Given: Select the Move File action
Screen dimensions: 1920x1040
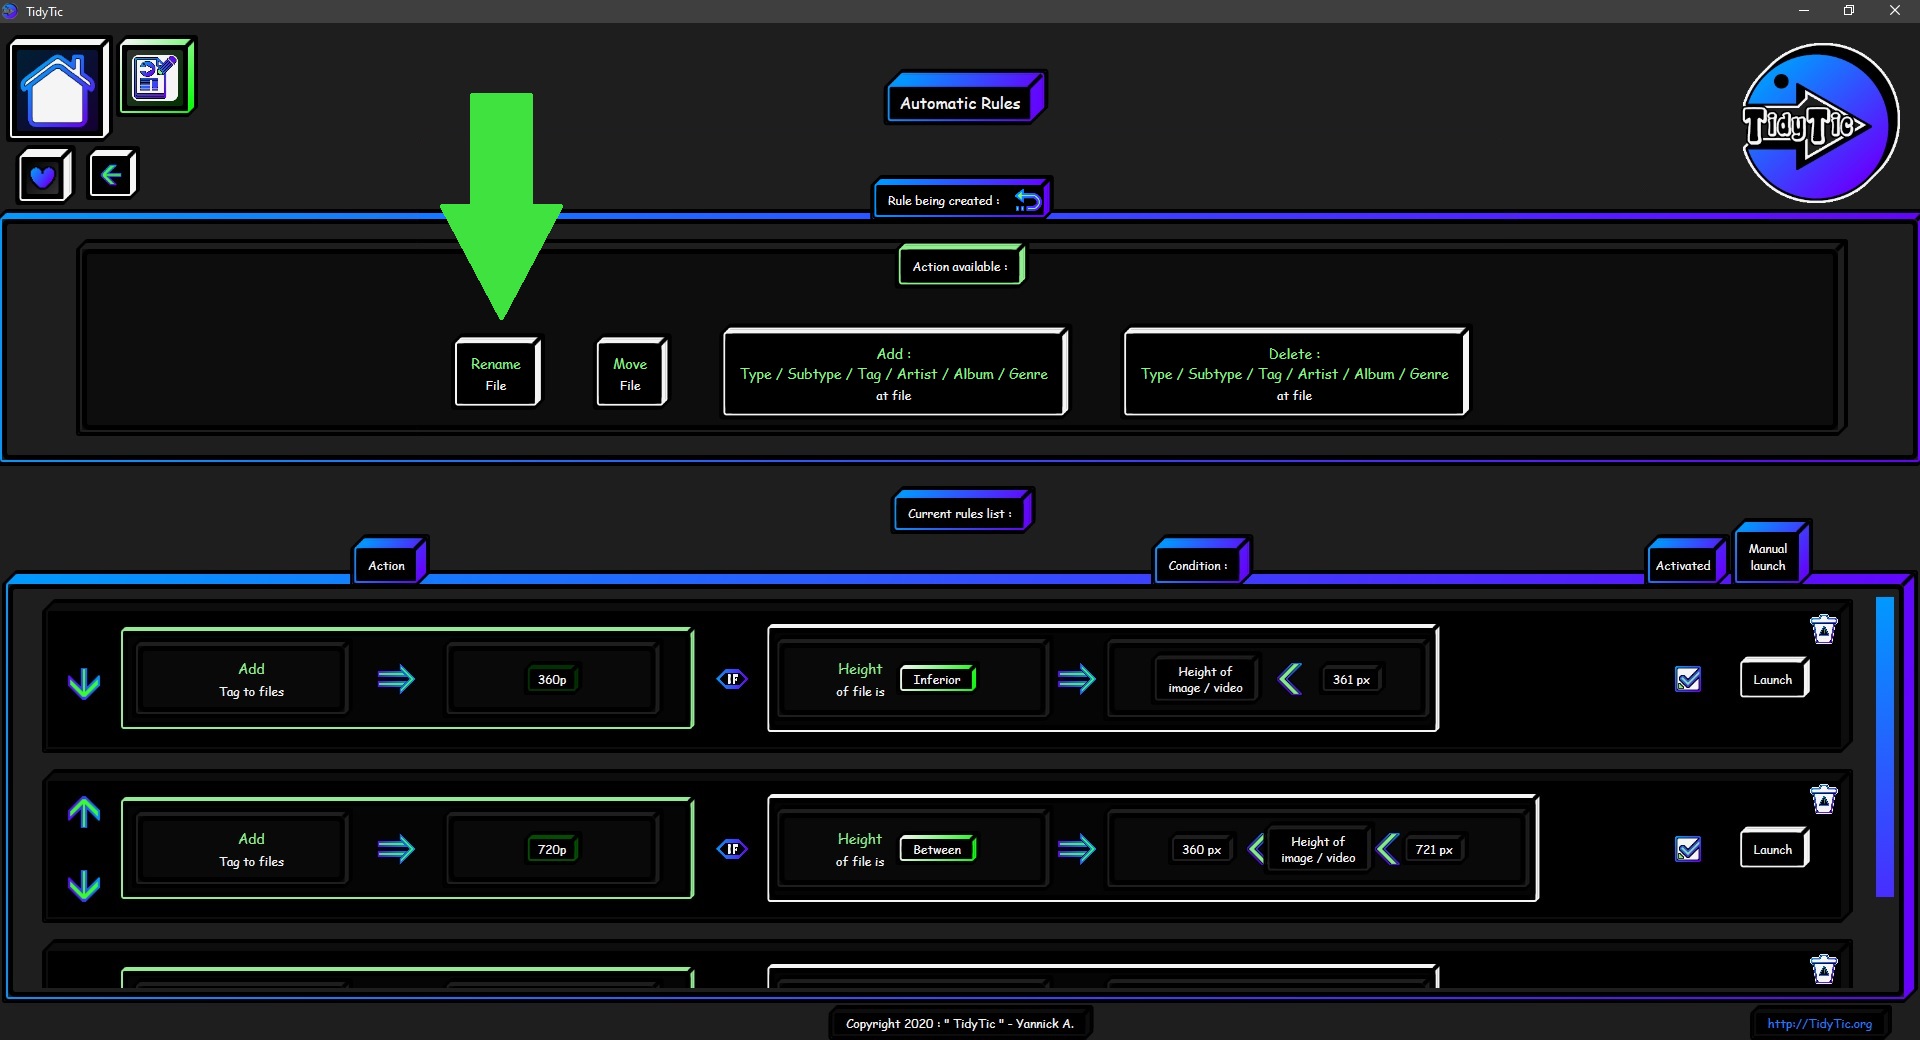Looking at the screenshot, I should tap(630, 373).
